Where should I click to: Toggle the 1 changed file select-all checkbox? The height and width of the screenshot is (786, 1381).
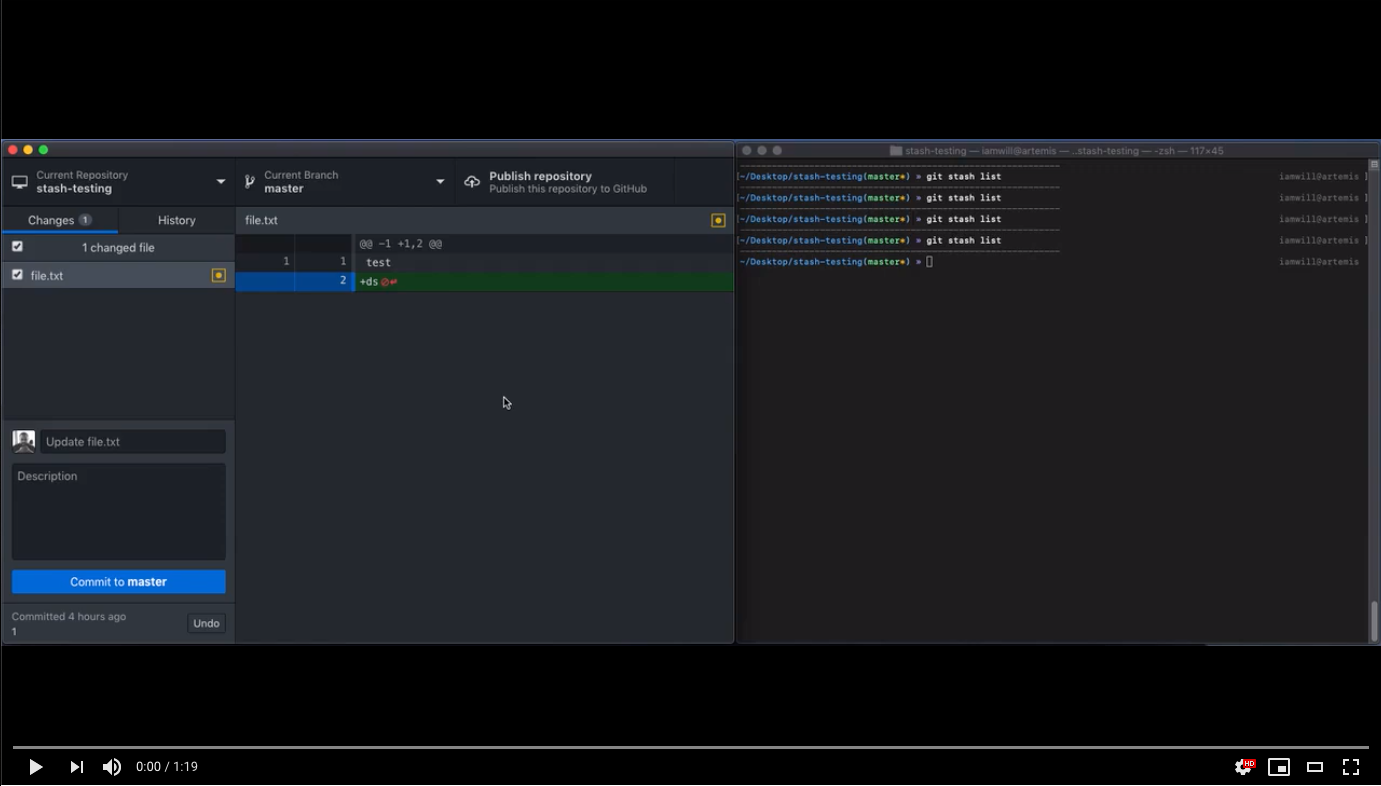pos(16,246)
